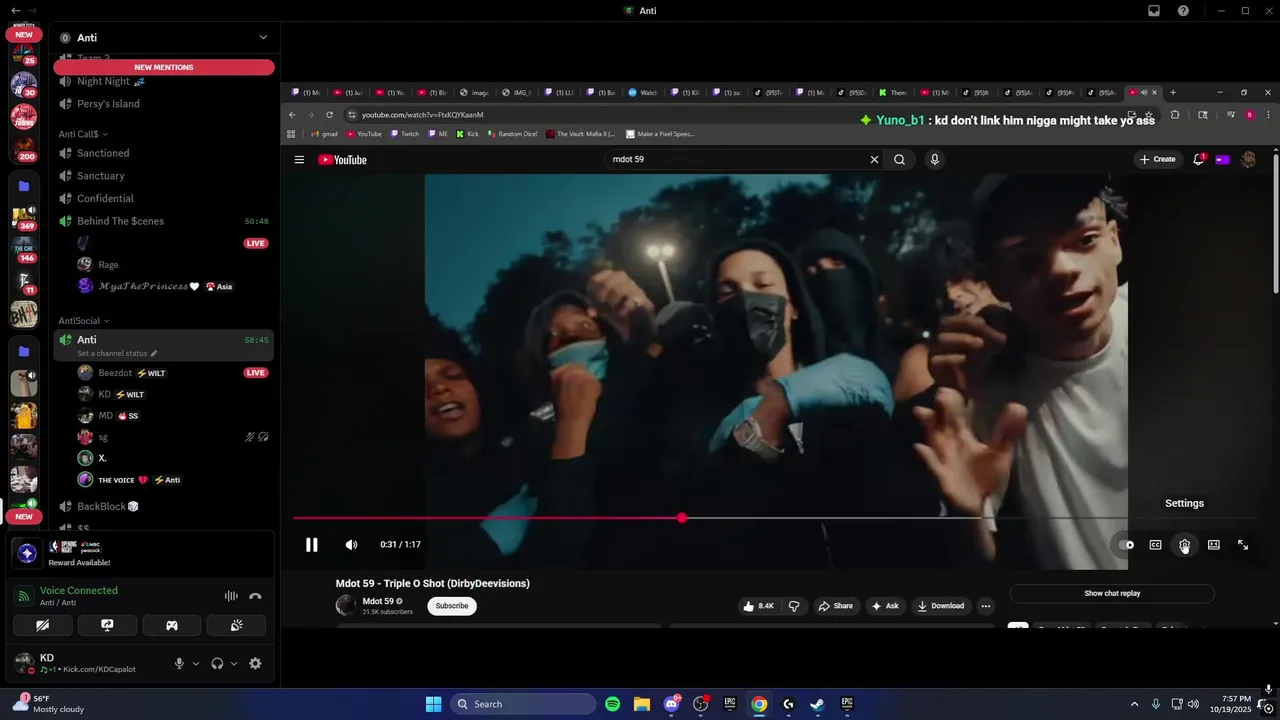This screenshot has width=1280, height=720.
Task: Enter full screen in YouTube player
Action: click(x=1243, y=545)
